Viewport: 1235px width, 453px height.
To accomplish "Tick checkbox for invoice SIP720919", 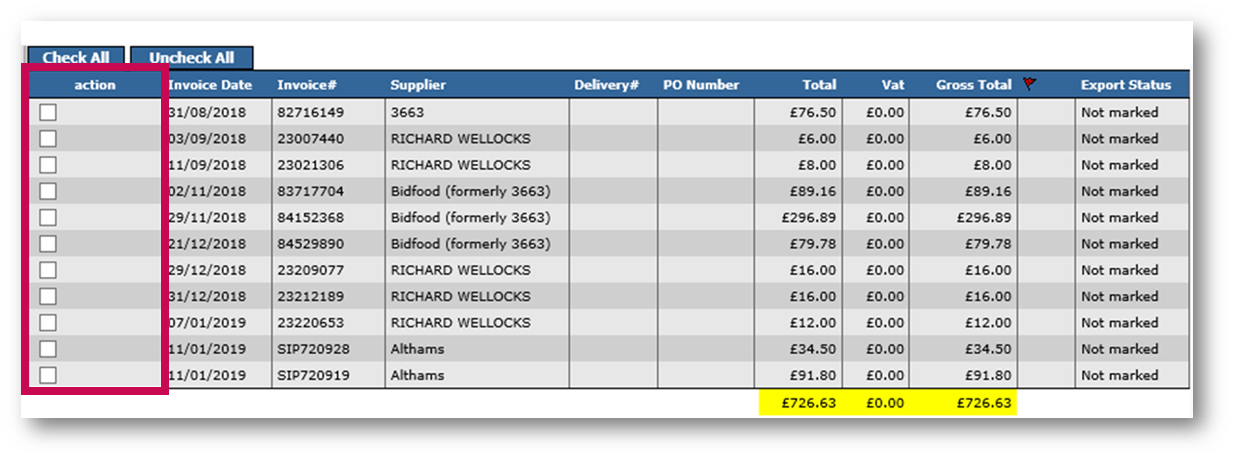I will pos(48,375).
